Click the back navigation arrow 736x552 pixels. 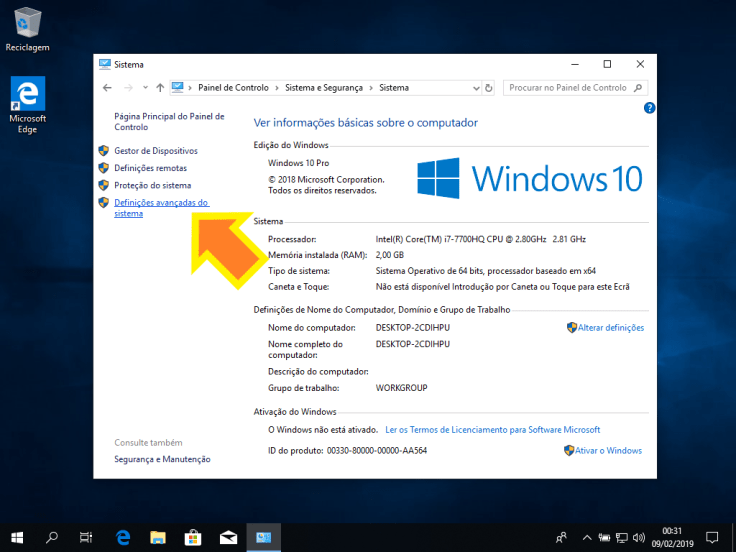[108, 88]
